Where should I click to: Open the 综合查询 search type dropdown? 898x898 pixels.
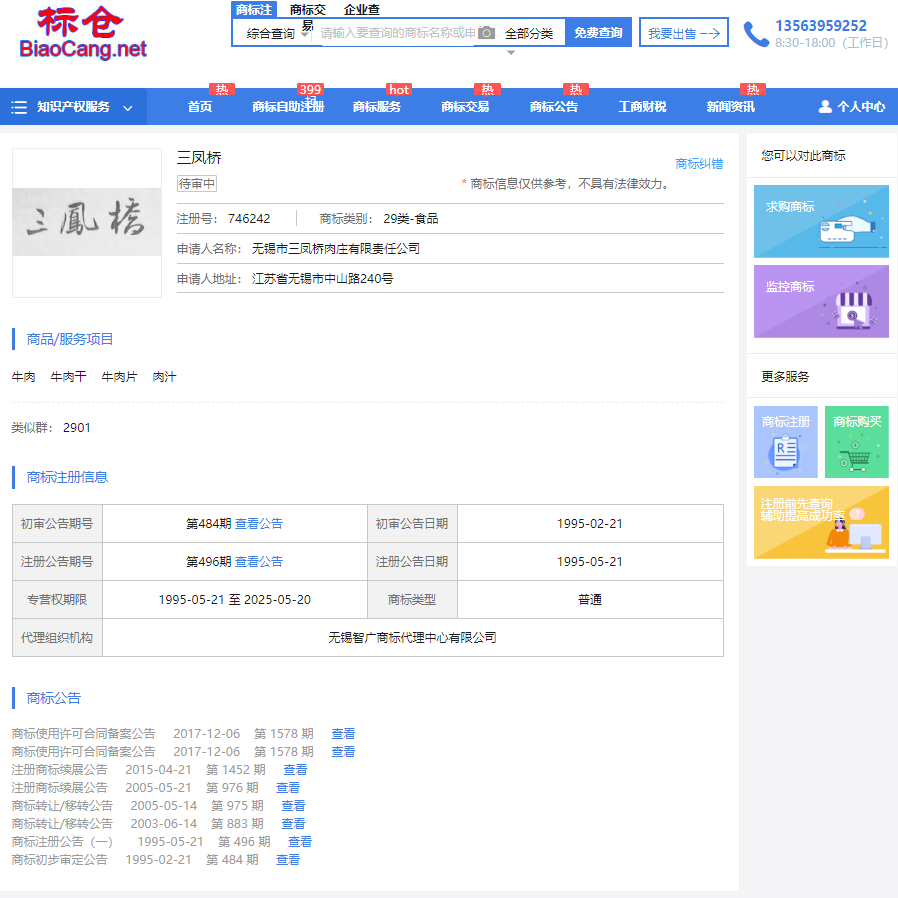[277, 34]
